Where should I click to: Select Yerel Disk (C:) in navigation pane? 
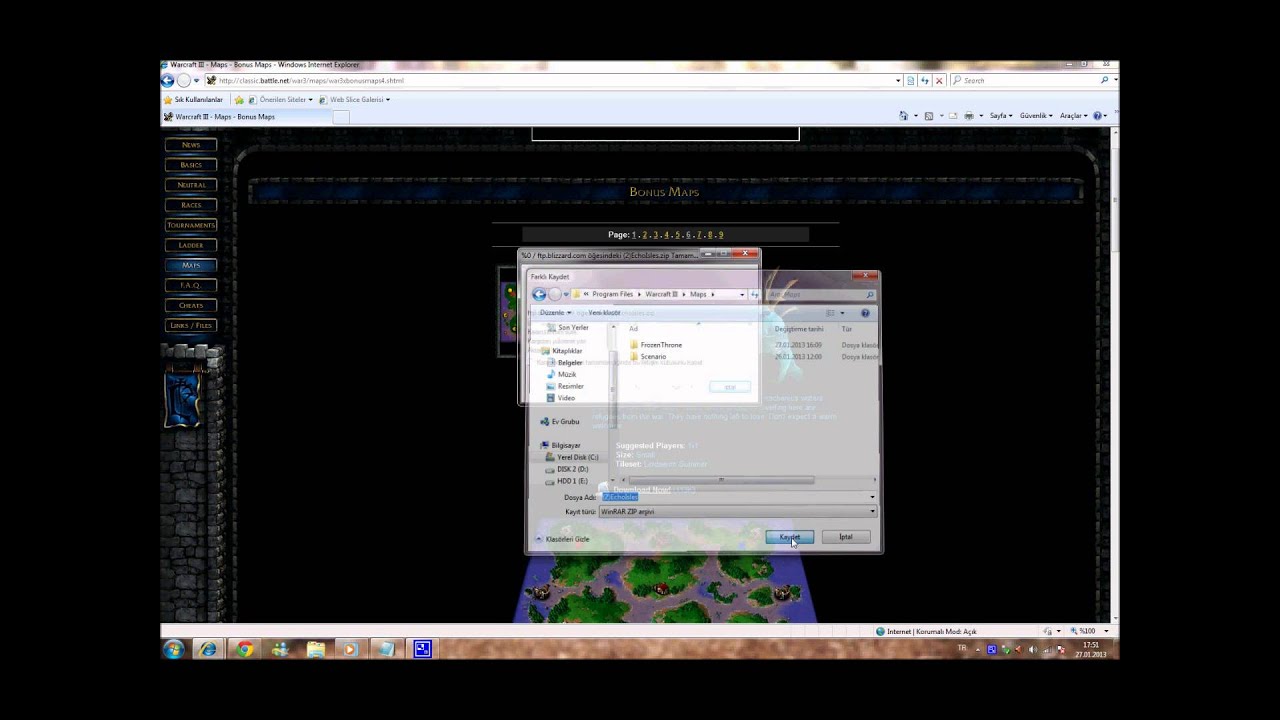click(572, 457)
